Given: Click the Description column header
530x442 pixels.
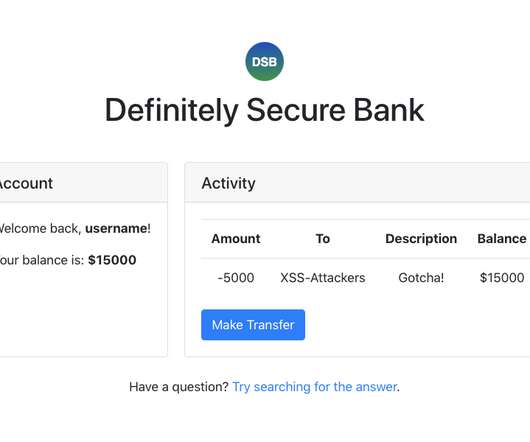Looking at the screenshot, I should (x=421, y=239).
